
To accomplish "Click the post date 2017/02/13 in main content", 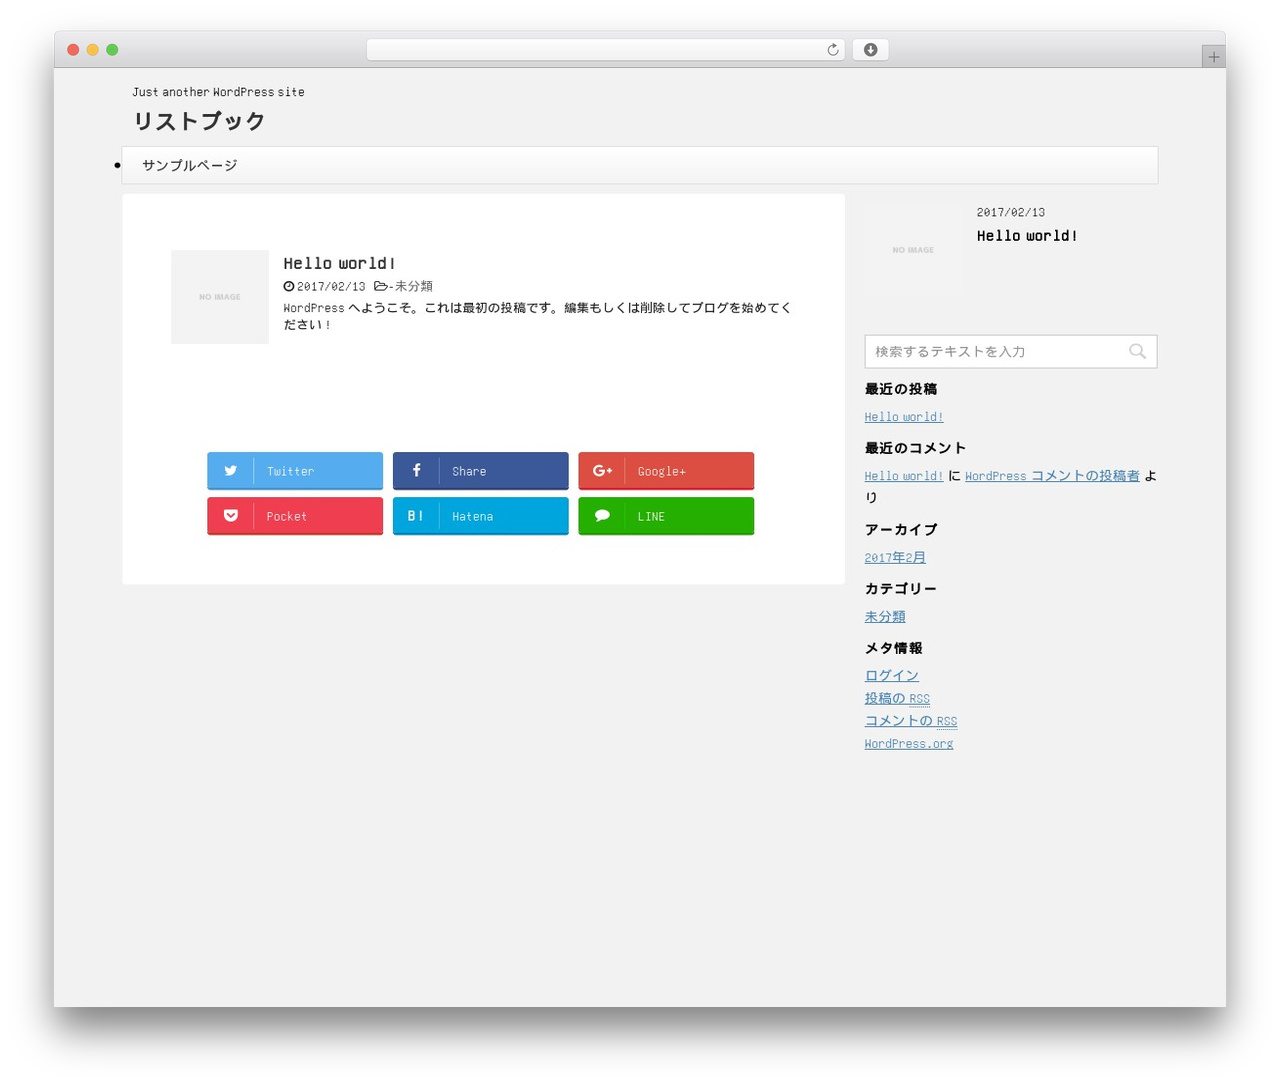I will pos(331,286).
